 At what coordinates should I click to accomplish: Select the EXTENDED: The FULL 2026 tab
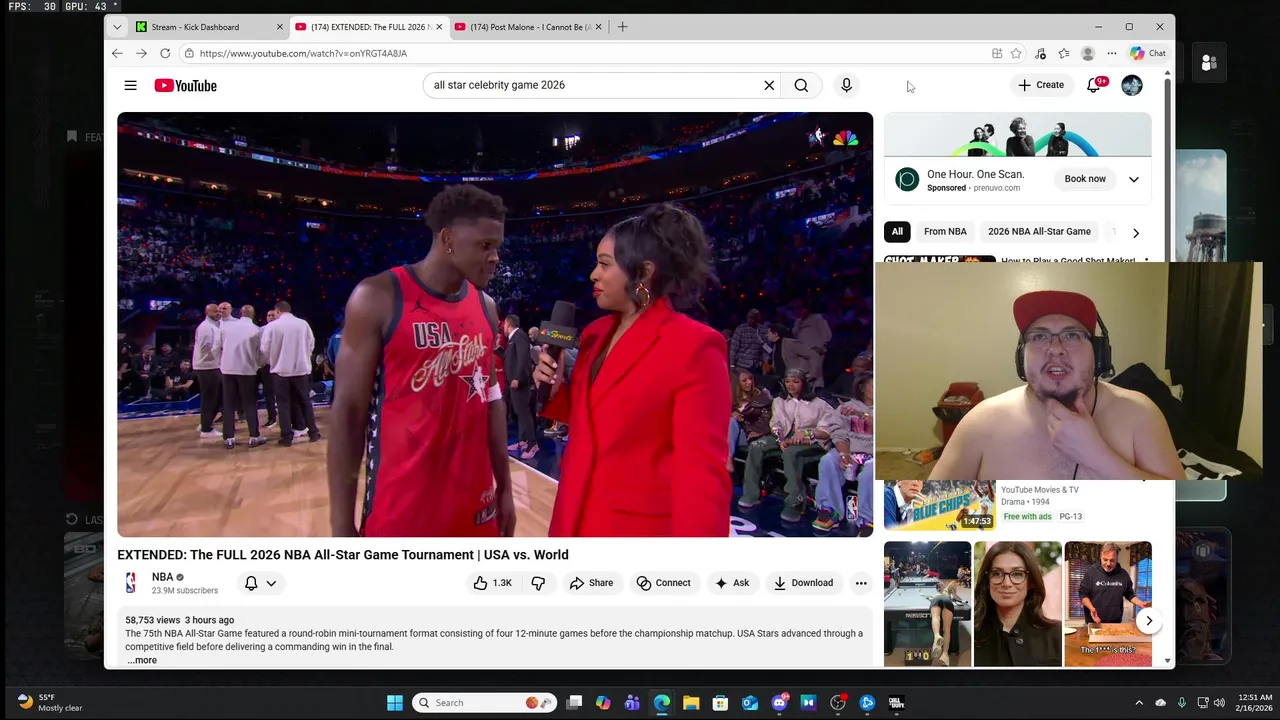click(x=368, y=27)
